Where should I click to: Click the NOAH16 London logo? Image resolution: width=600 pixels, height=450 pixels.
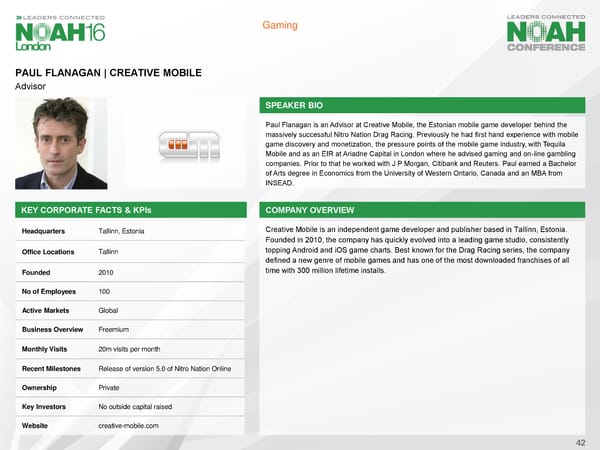coord(61,33)
